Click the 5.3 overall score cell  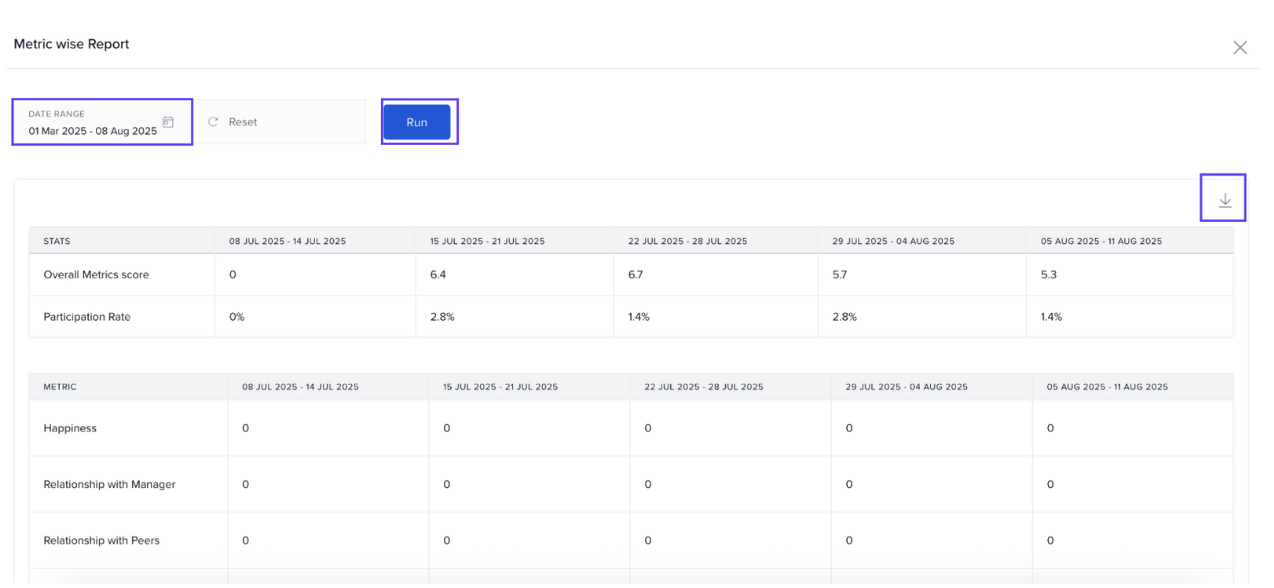click(x=1048, y=275)
